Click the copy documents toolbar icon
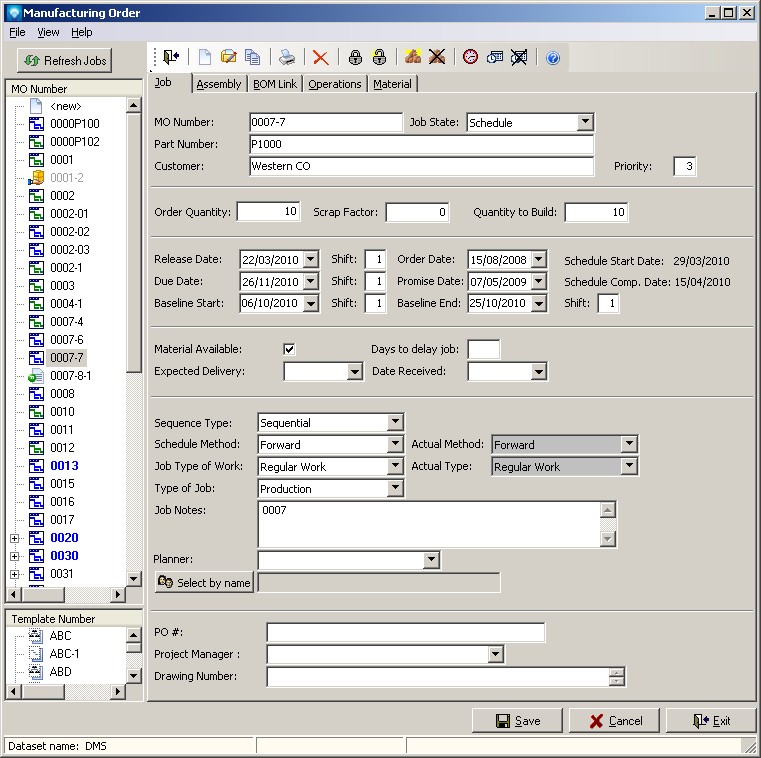Screen dimensions: 761x758 coord(253,58)
